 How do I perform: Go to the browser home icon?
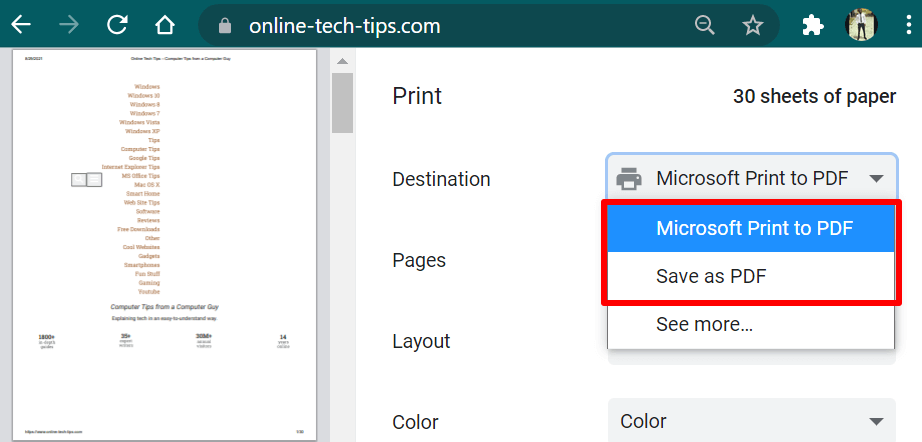coord(165,25)
